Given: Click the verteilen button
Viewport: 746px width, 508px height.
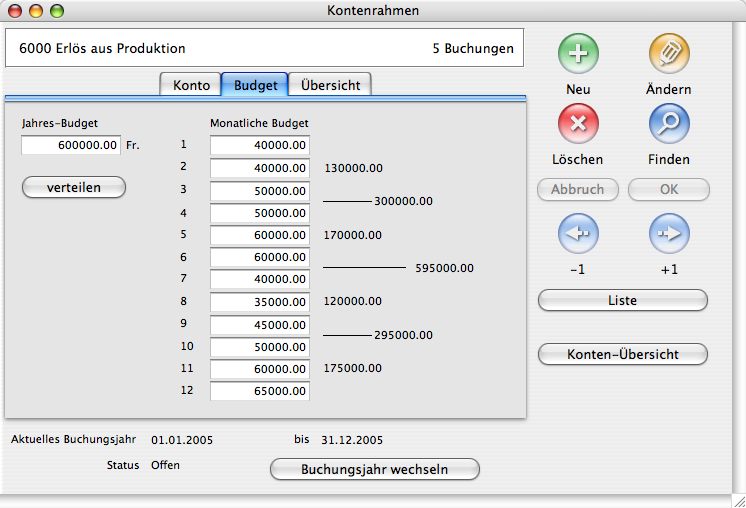Looking at the screenshot, I should pyautogui.click(x=74, y=187).
